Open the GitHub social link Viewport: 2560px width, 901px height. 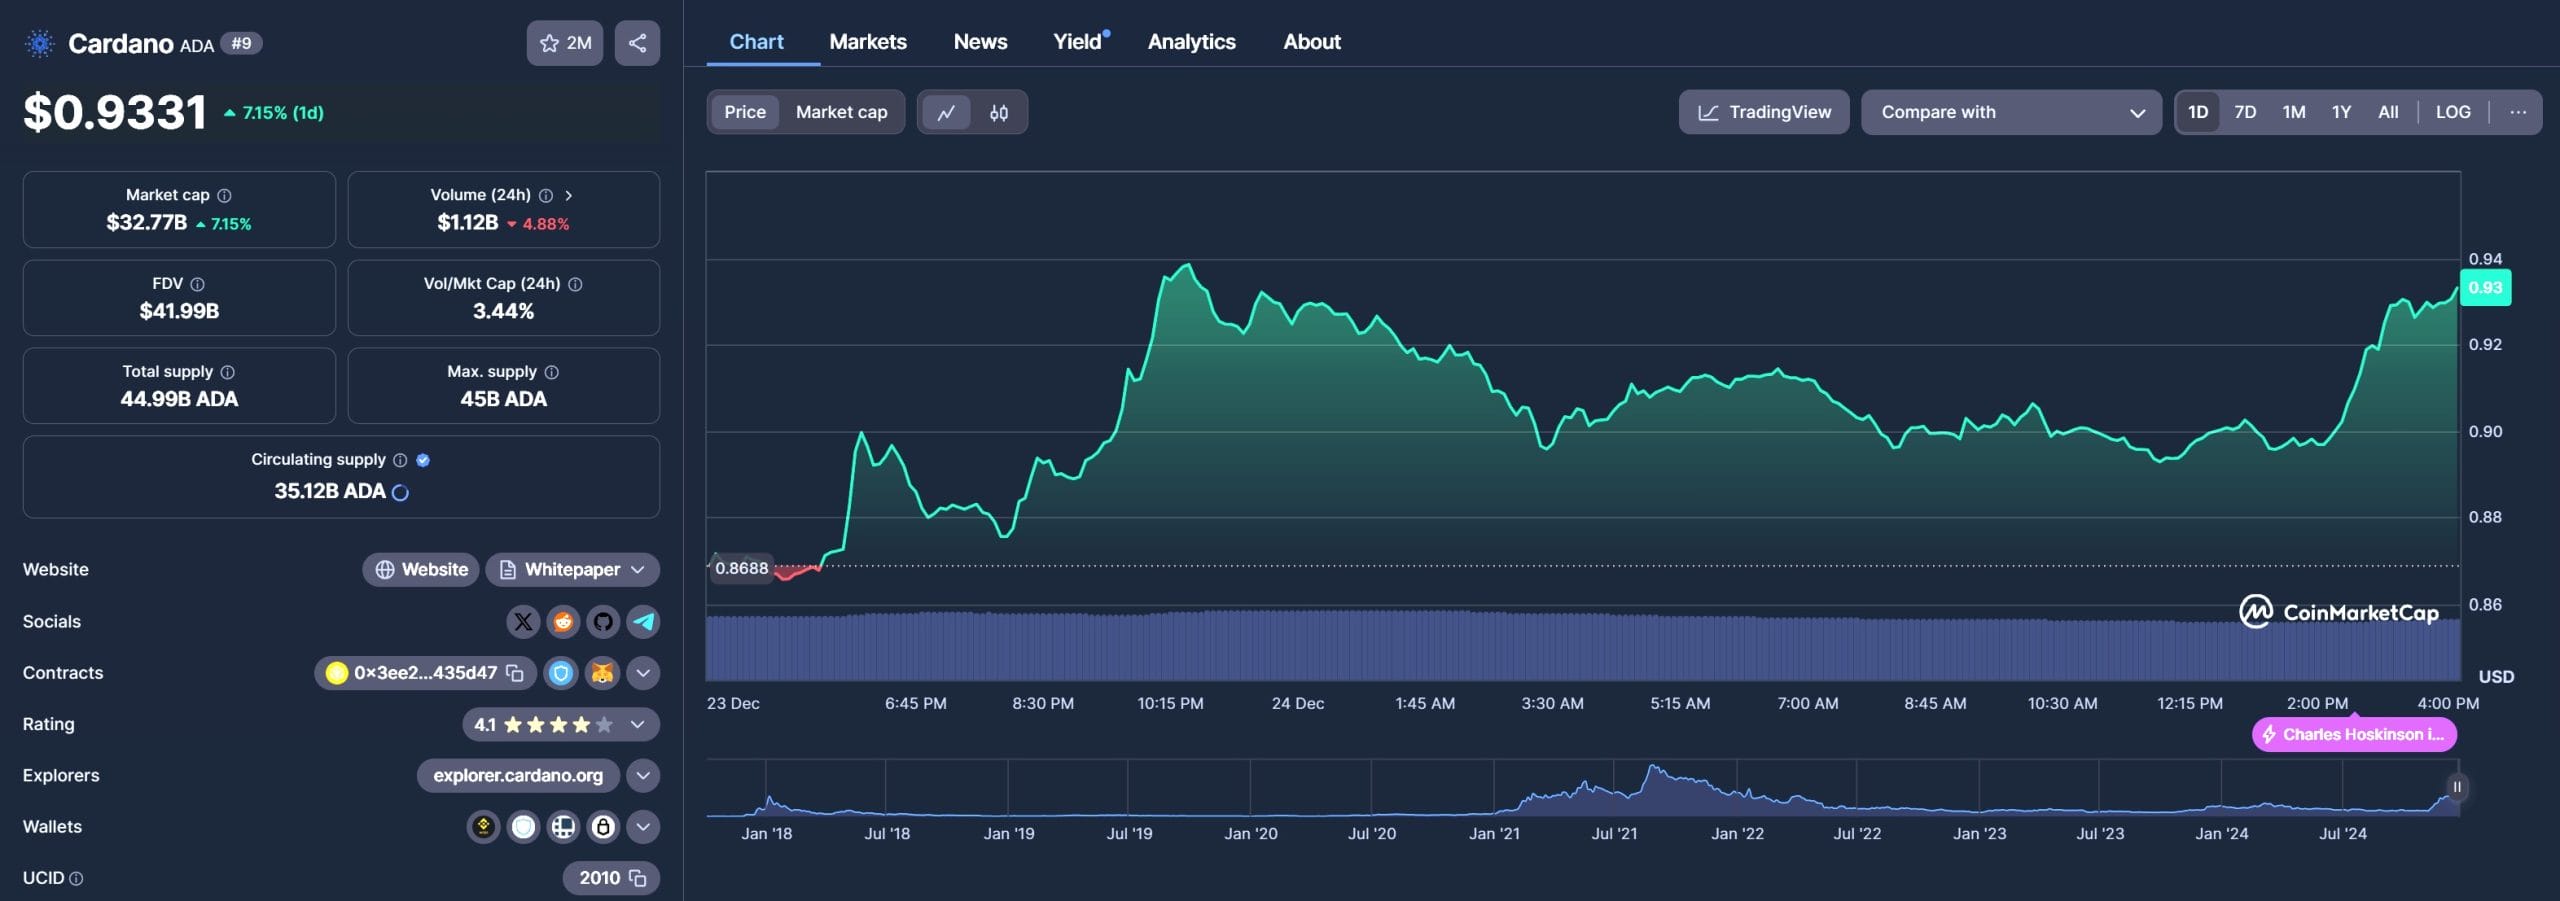click(603, 622)
